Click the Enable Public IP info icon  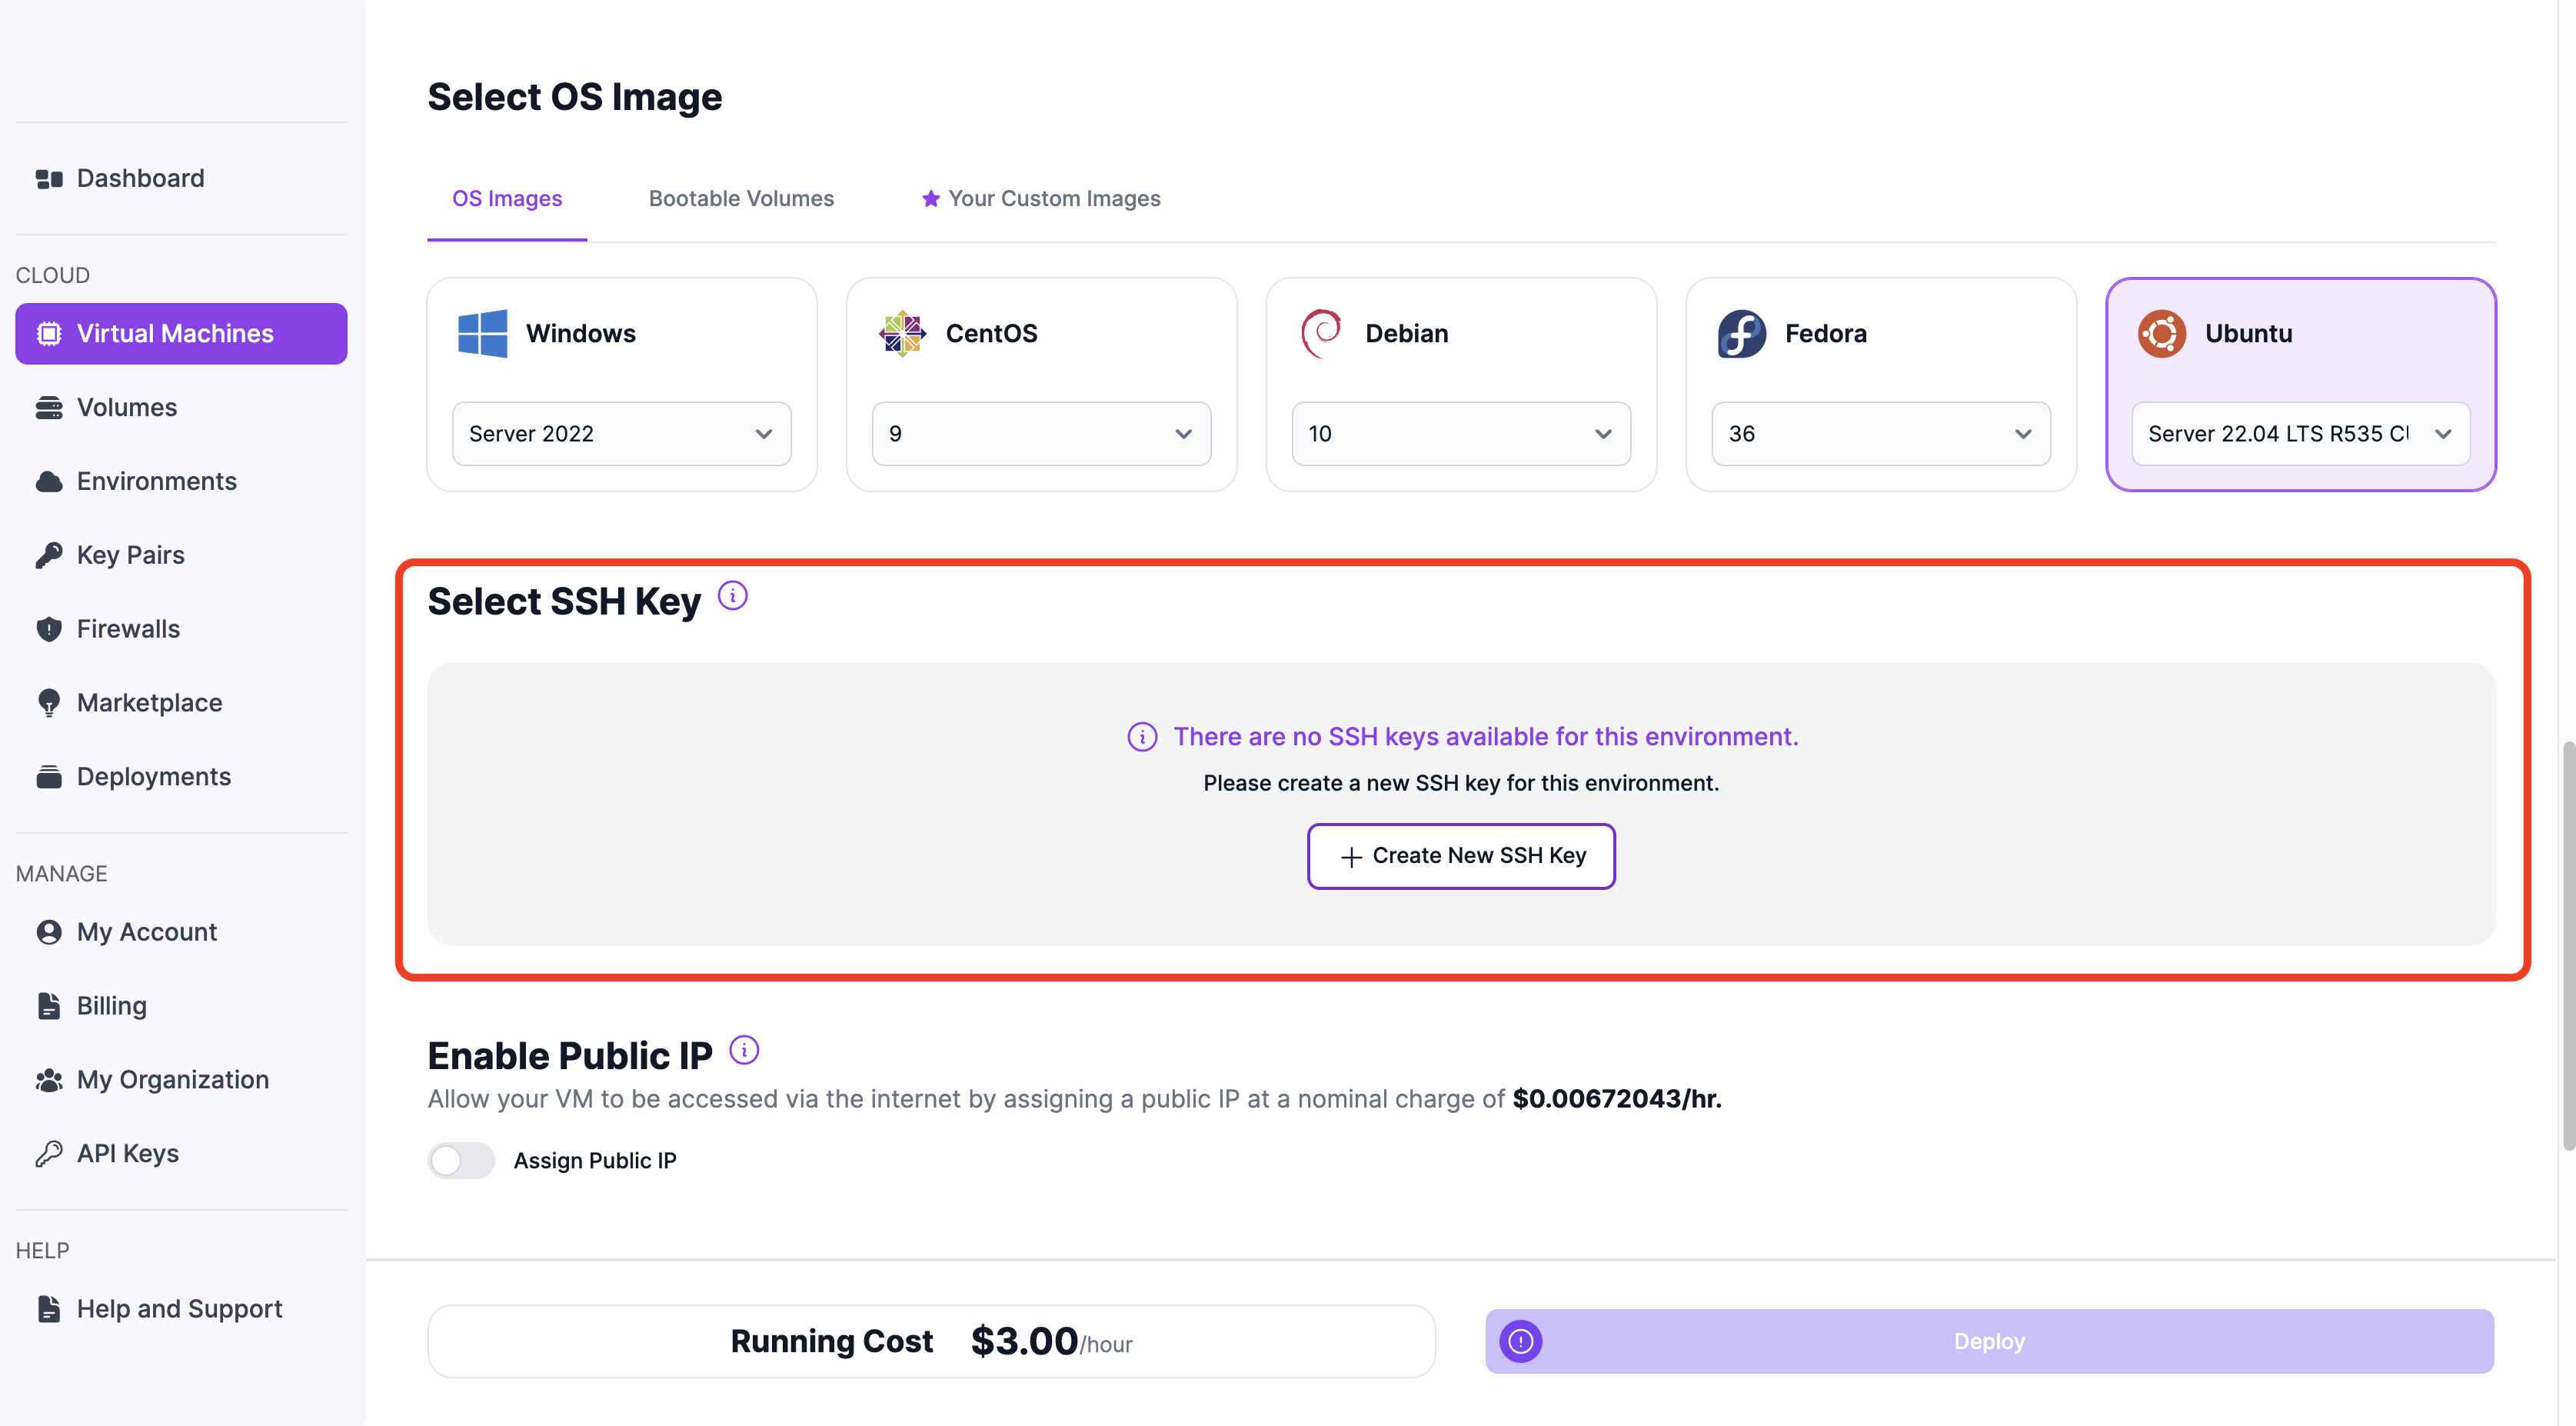point(744,1050)
